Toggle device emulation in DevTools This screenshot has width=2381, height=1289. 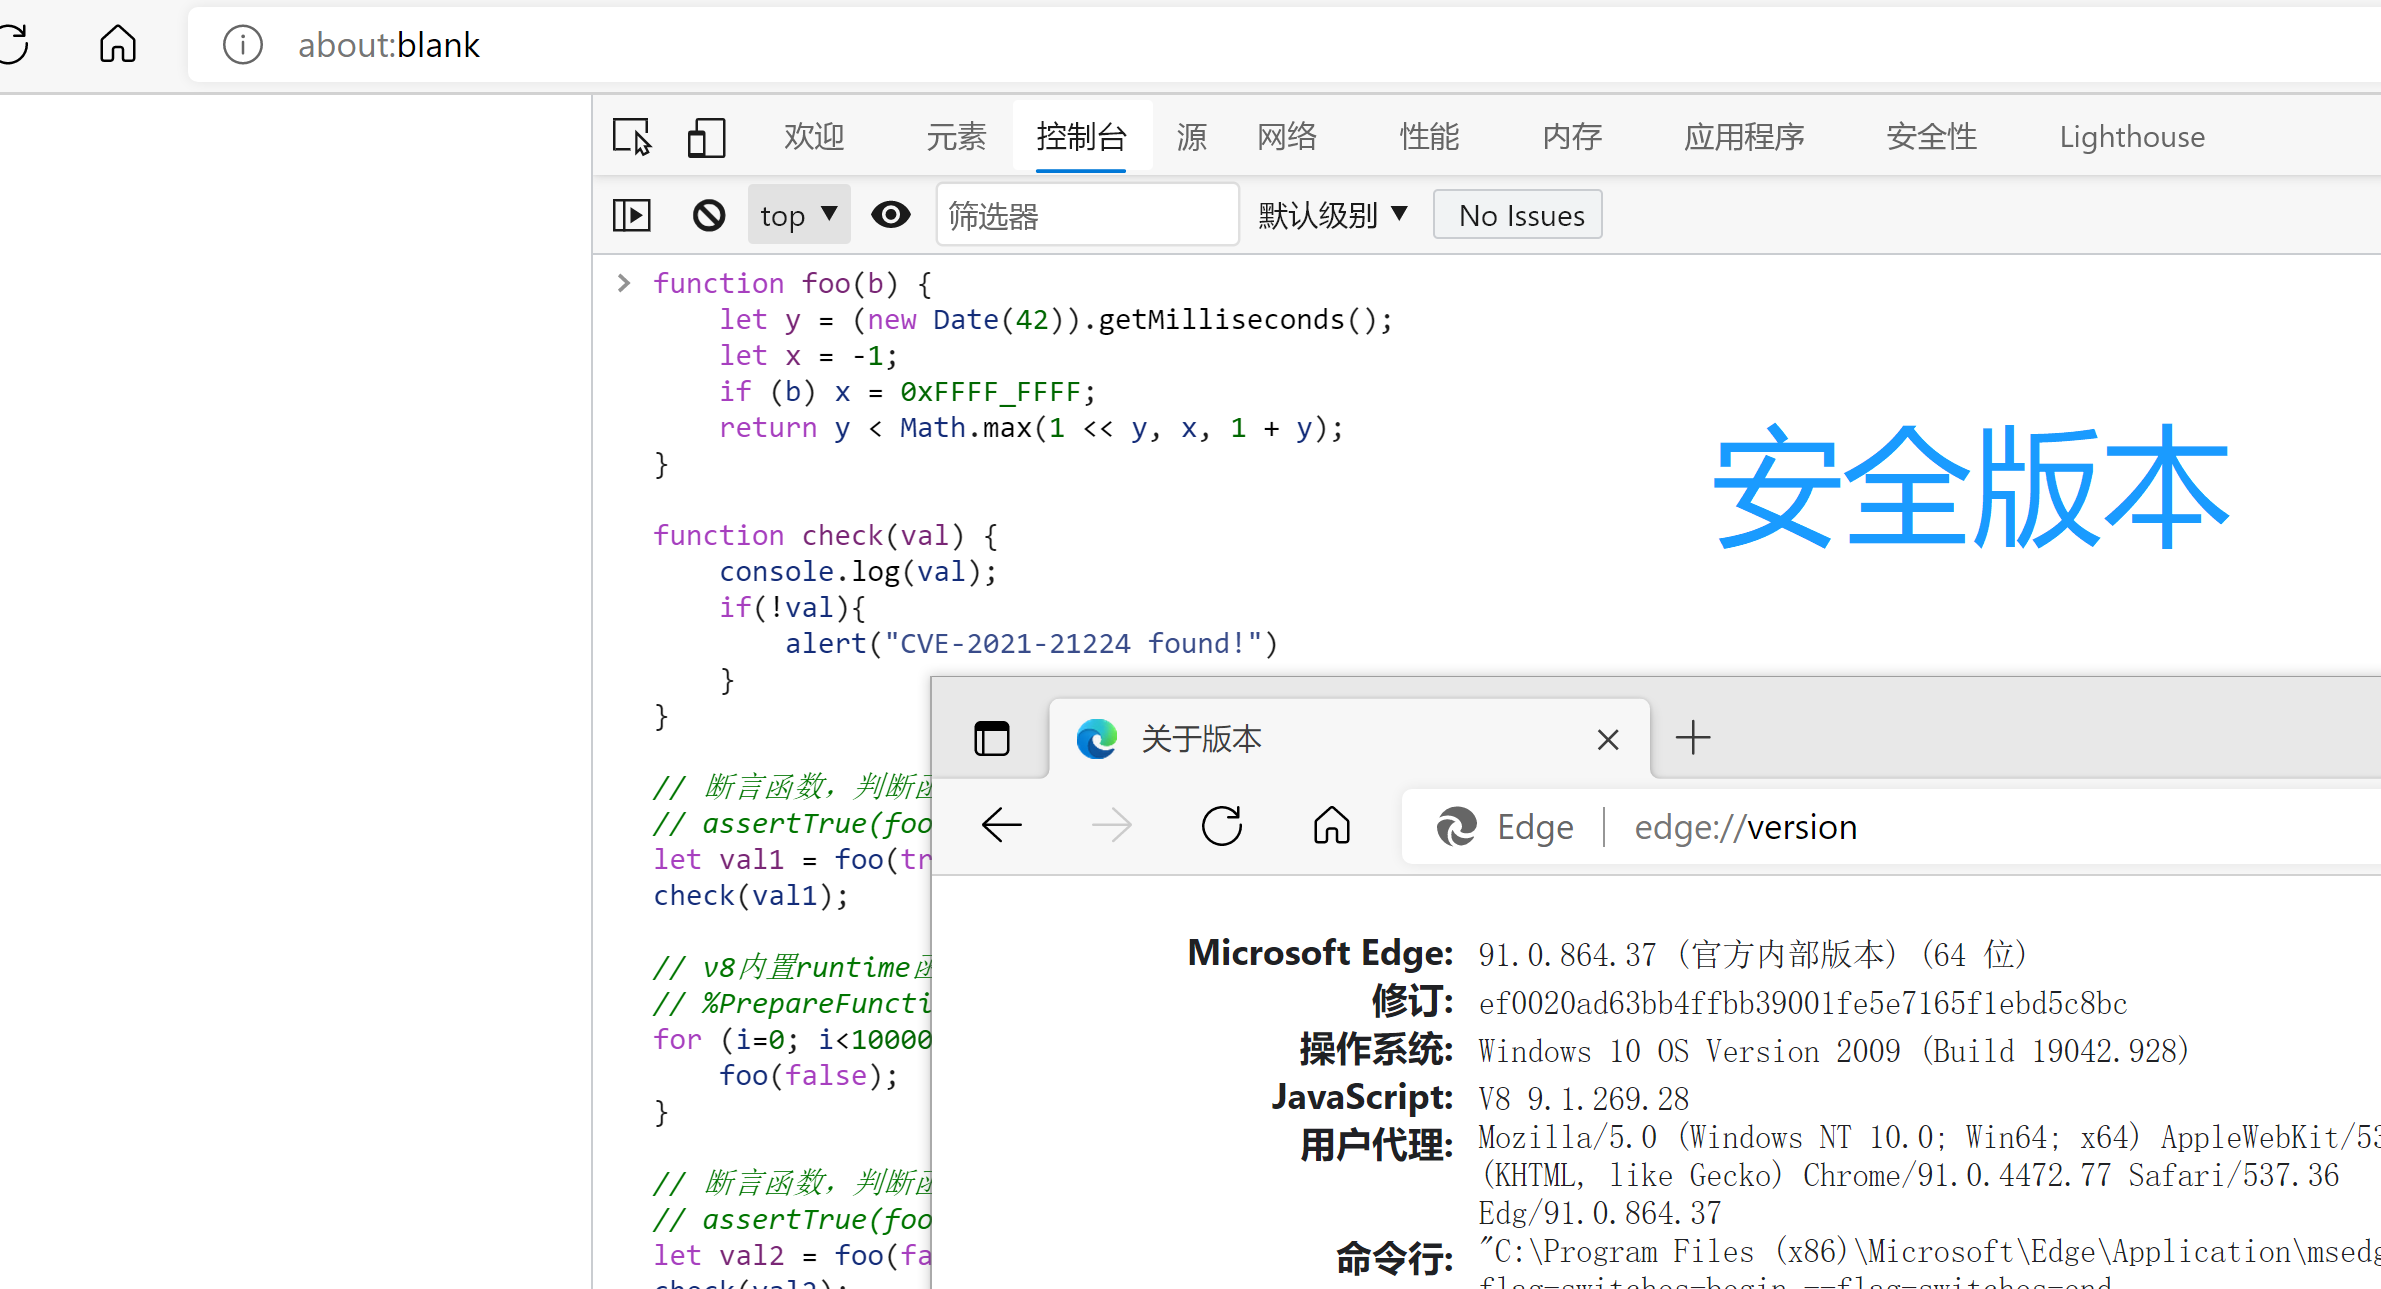click(x=706, y=137)
